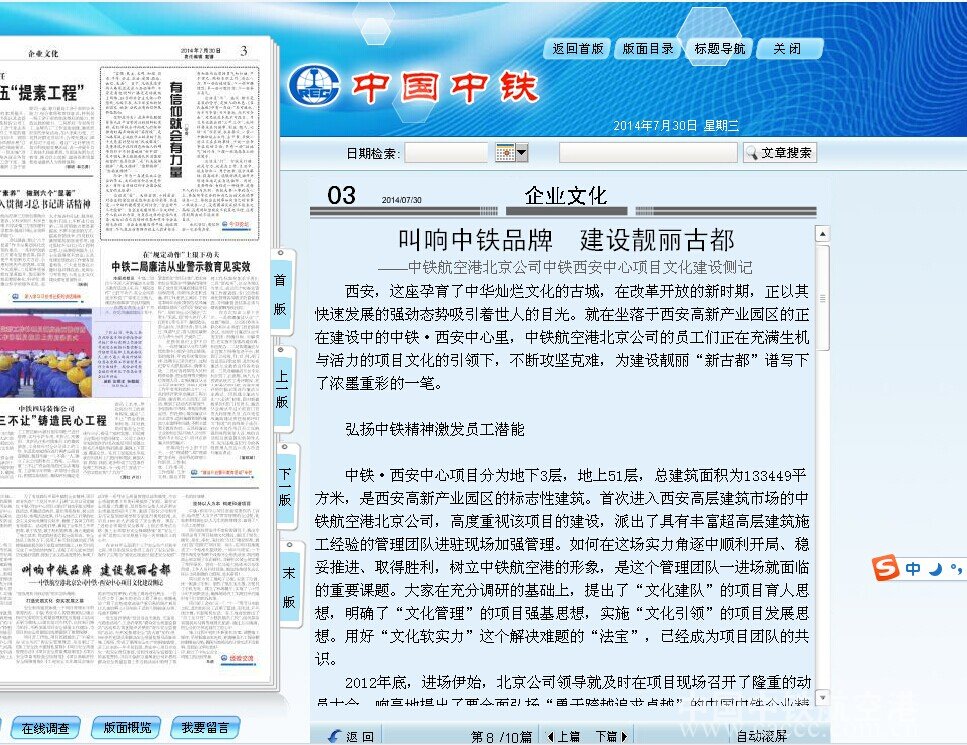Click the article scrollbar up arrow
Screen dimensions: 967x745
click(822, 234)
